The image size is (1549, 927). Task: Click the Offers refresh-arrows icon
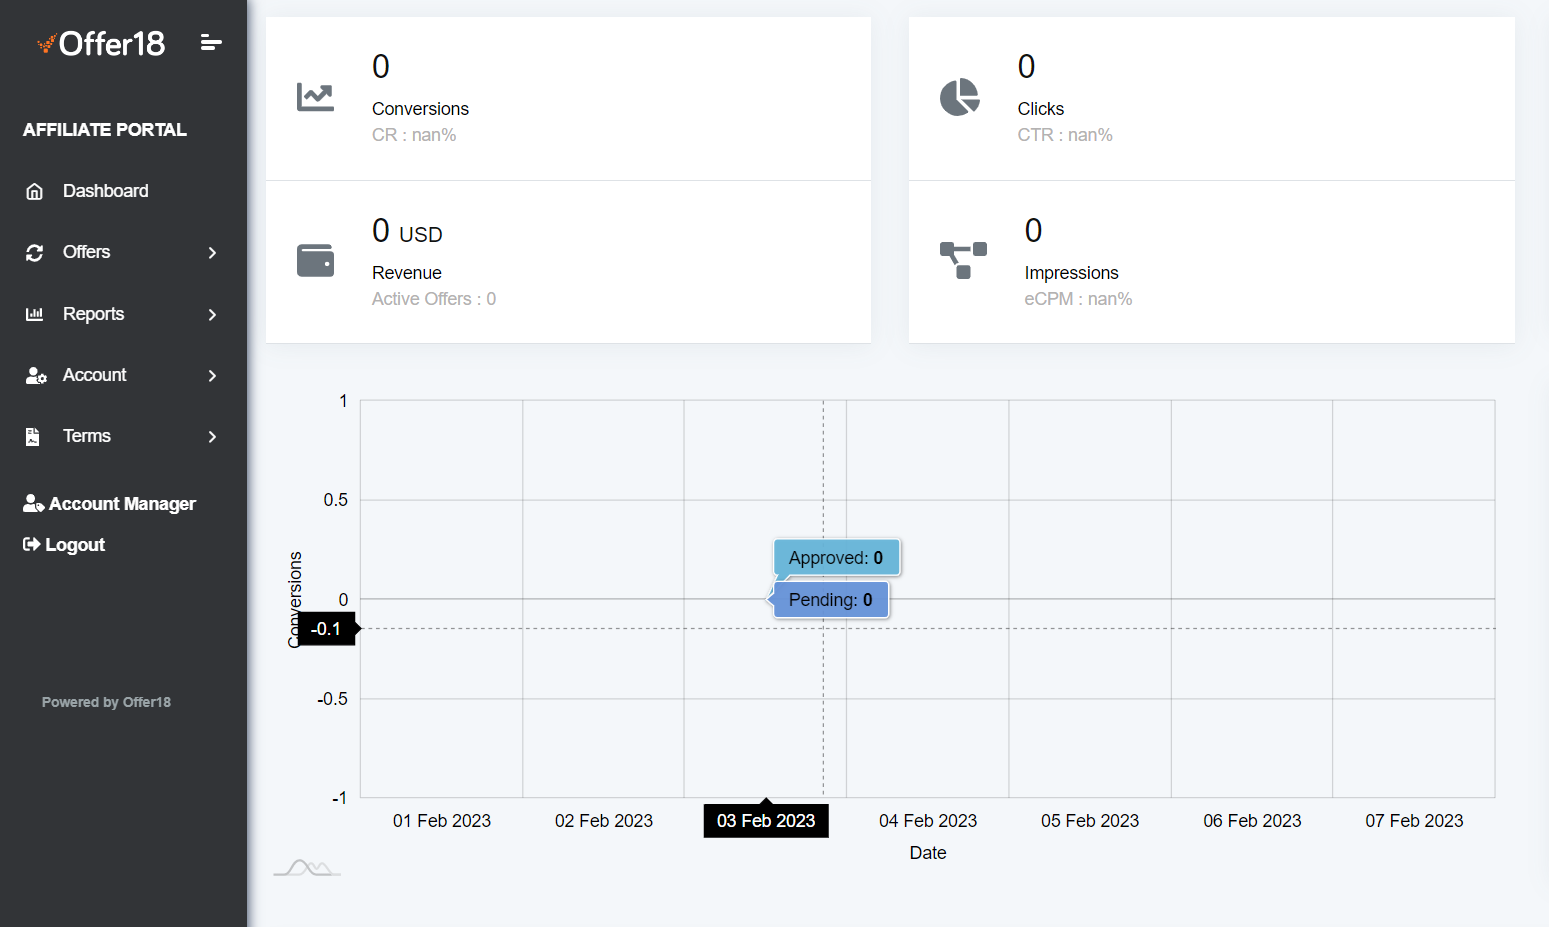click(x=35, y=253)
